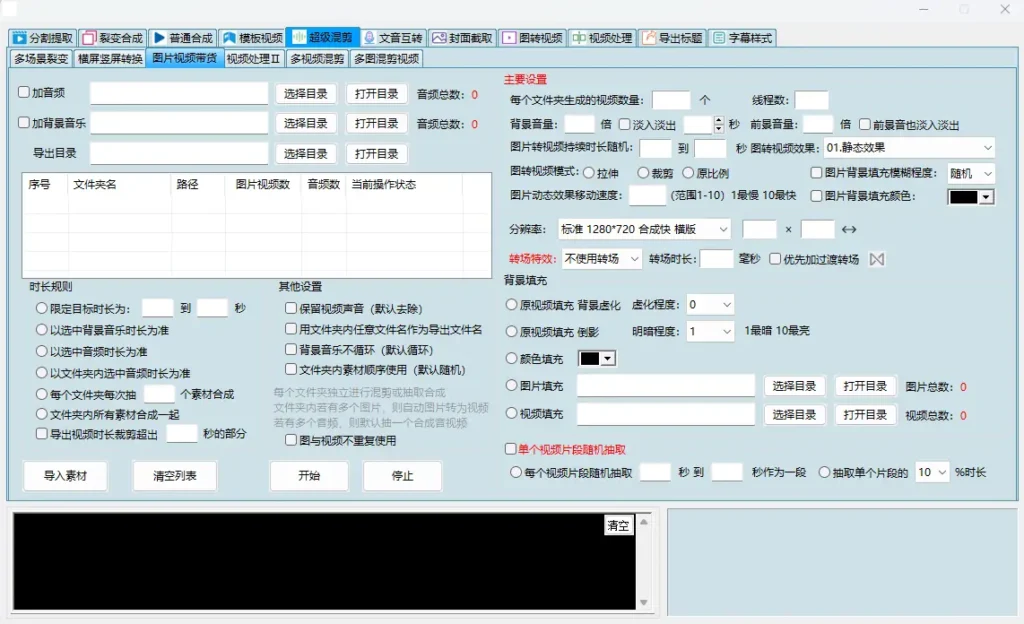Choose 以选中背景音乐时长为准 radio

42,330
